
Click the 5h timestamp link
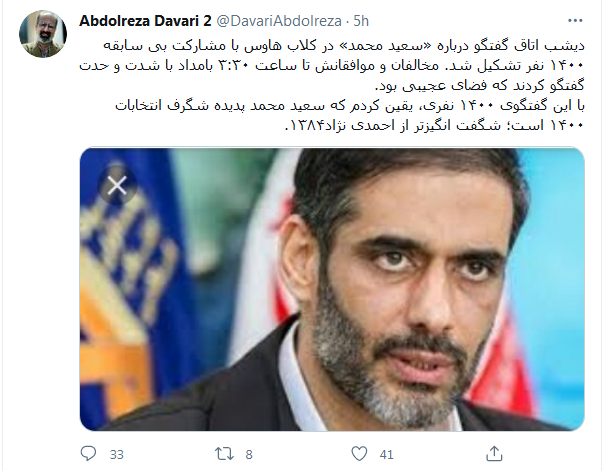(361, 21)
